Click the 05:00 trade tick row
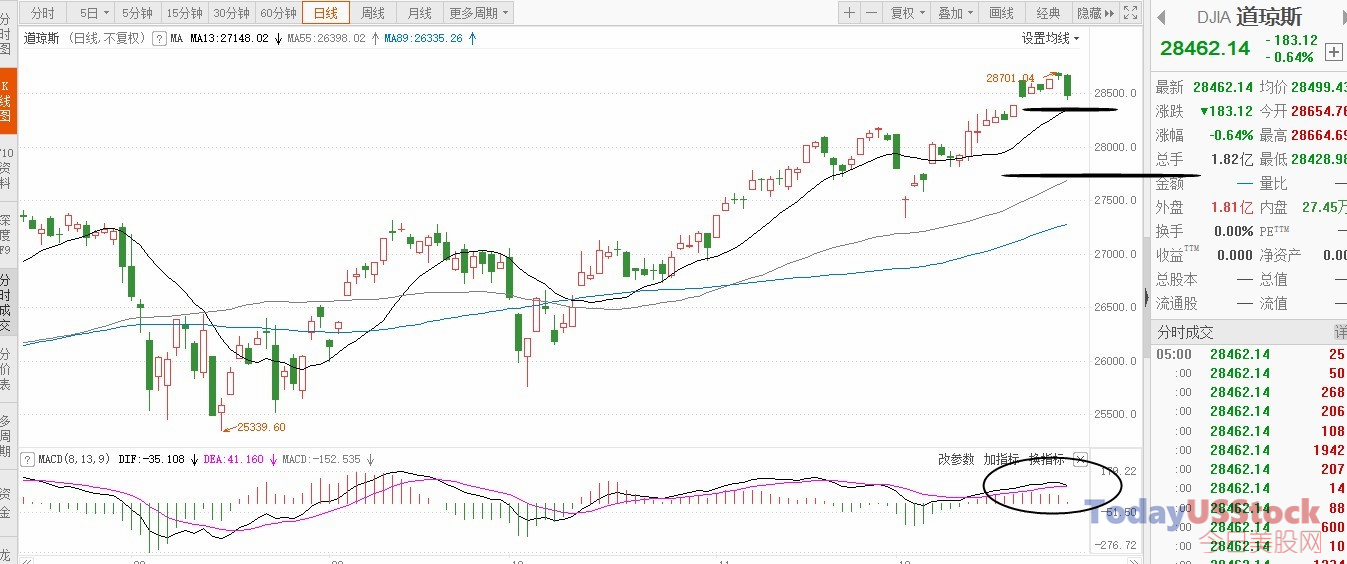Screen dimensions: 1347x564 click(1250, 354)
